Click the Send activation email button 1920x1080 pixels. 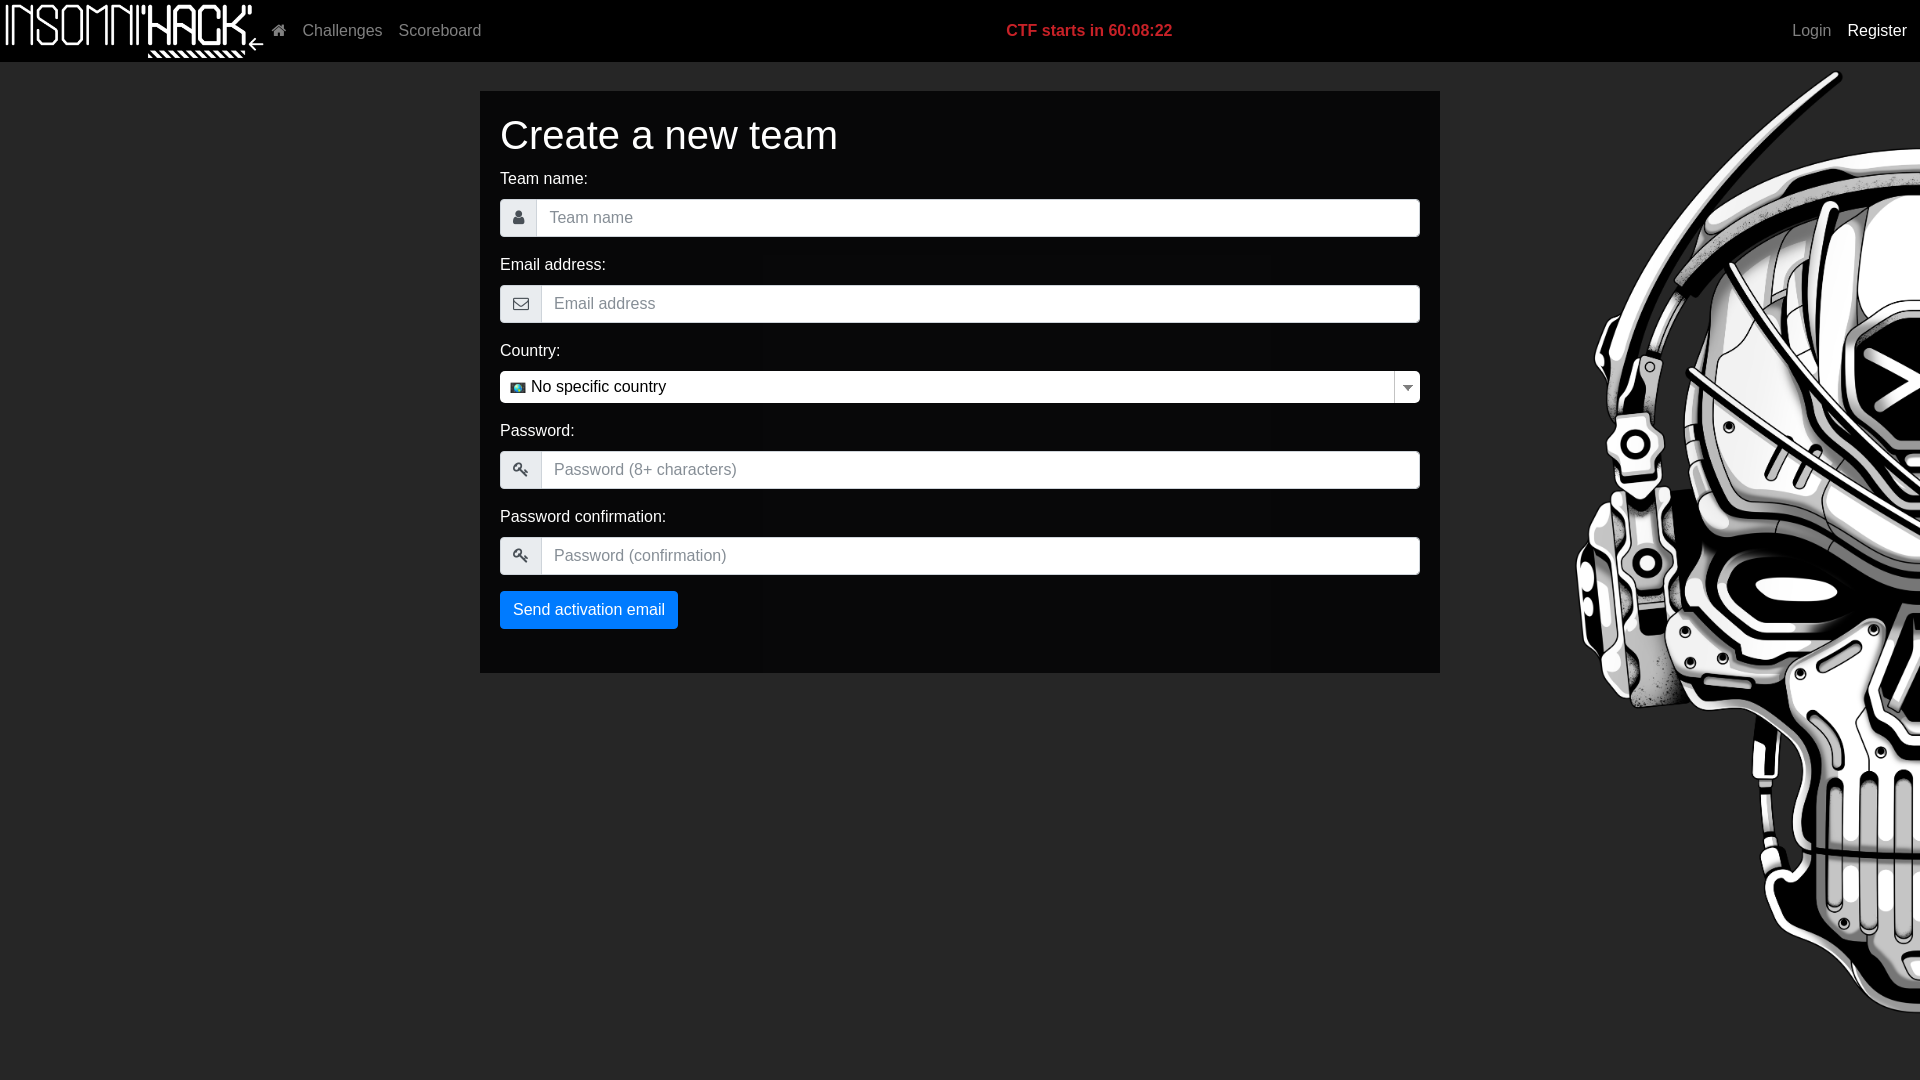click(x=588, y=609)
